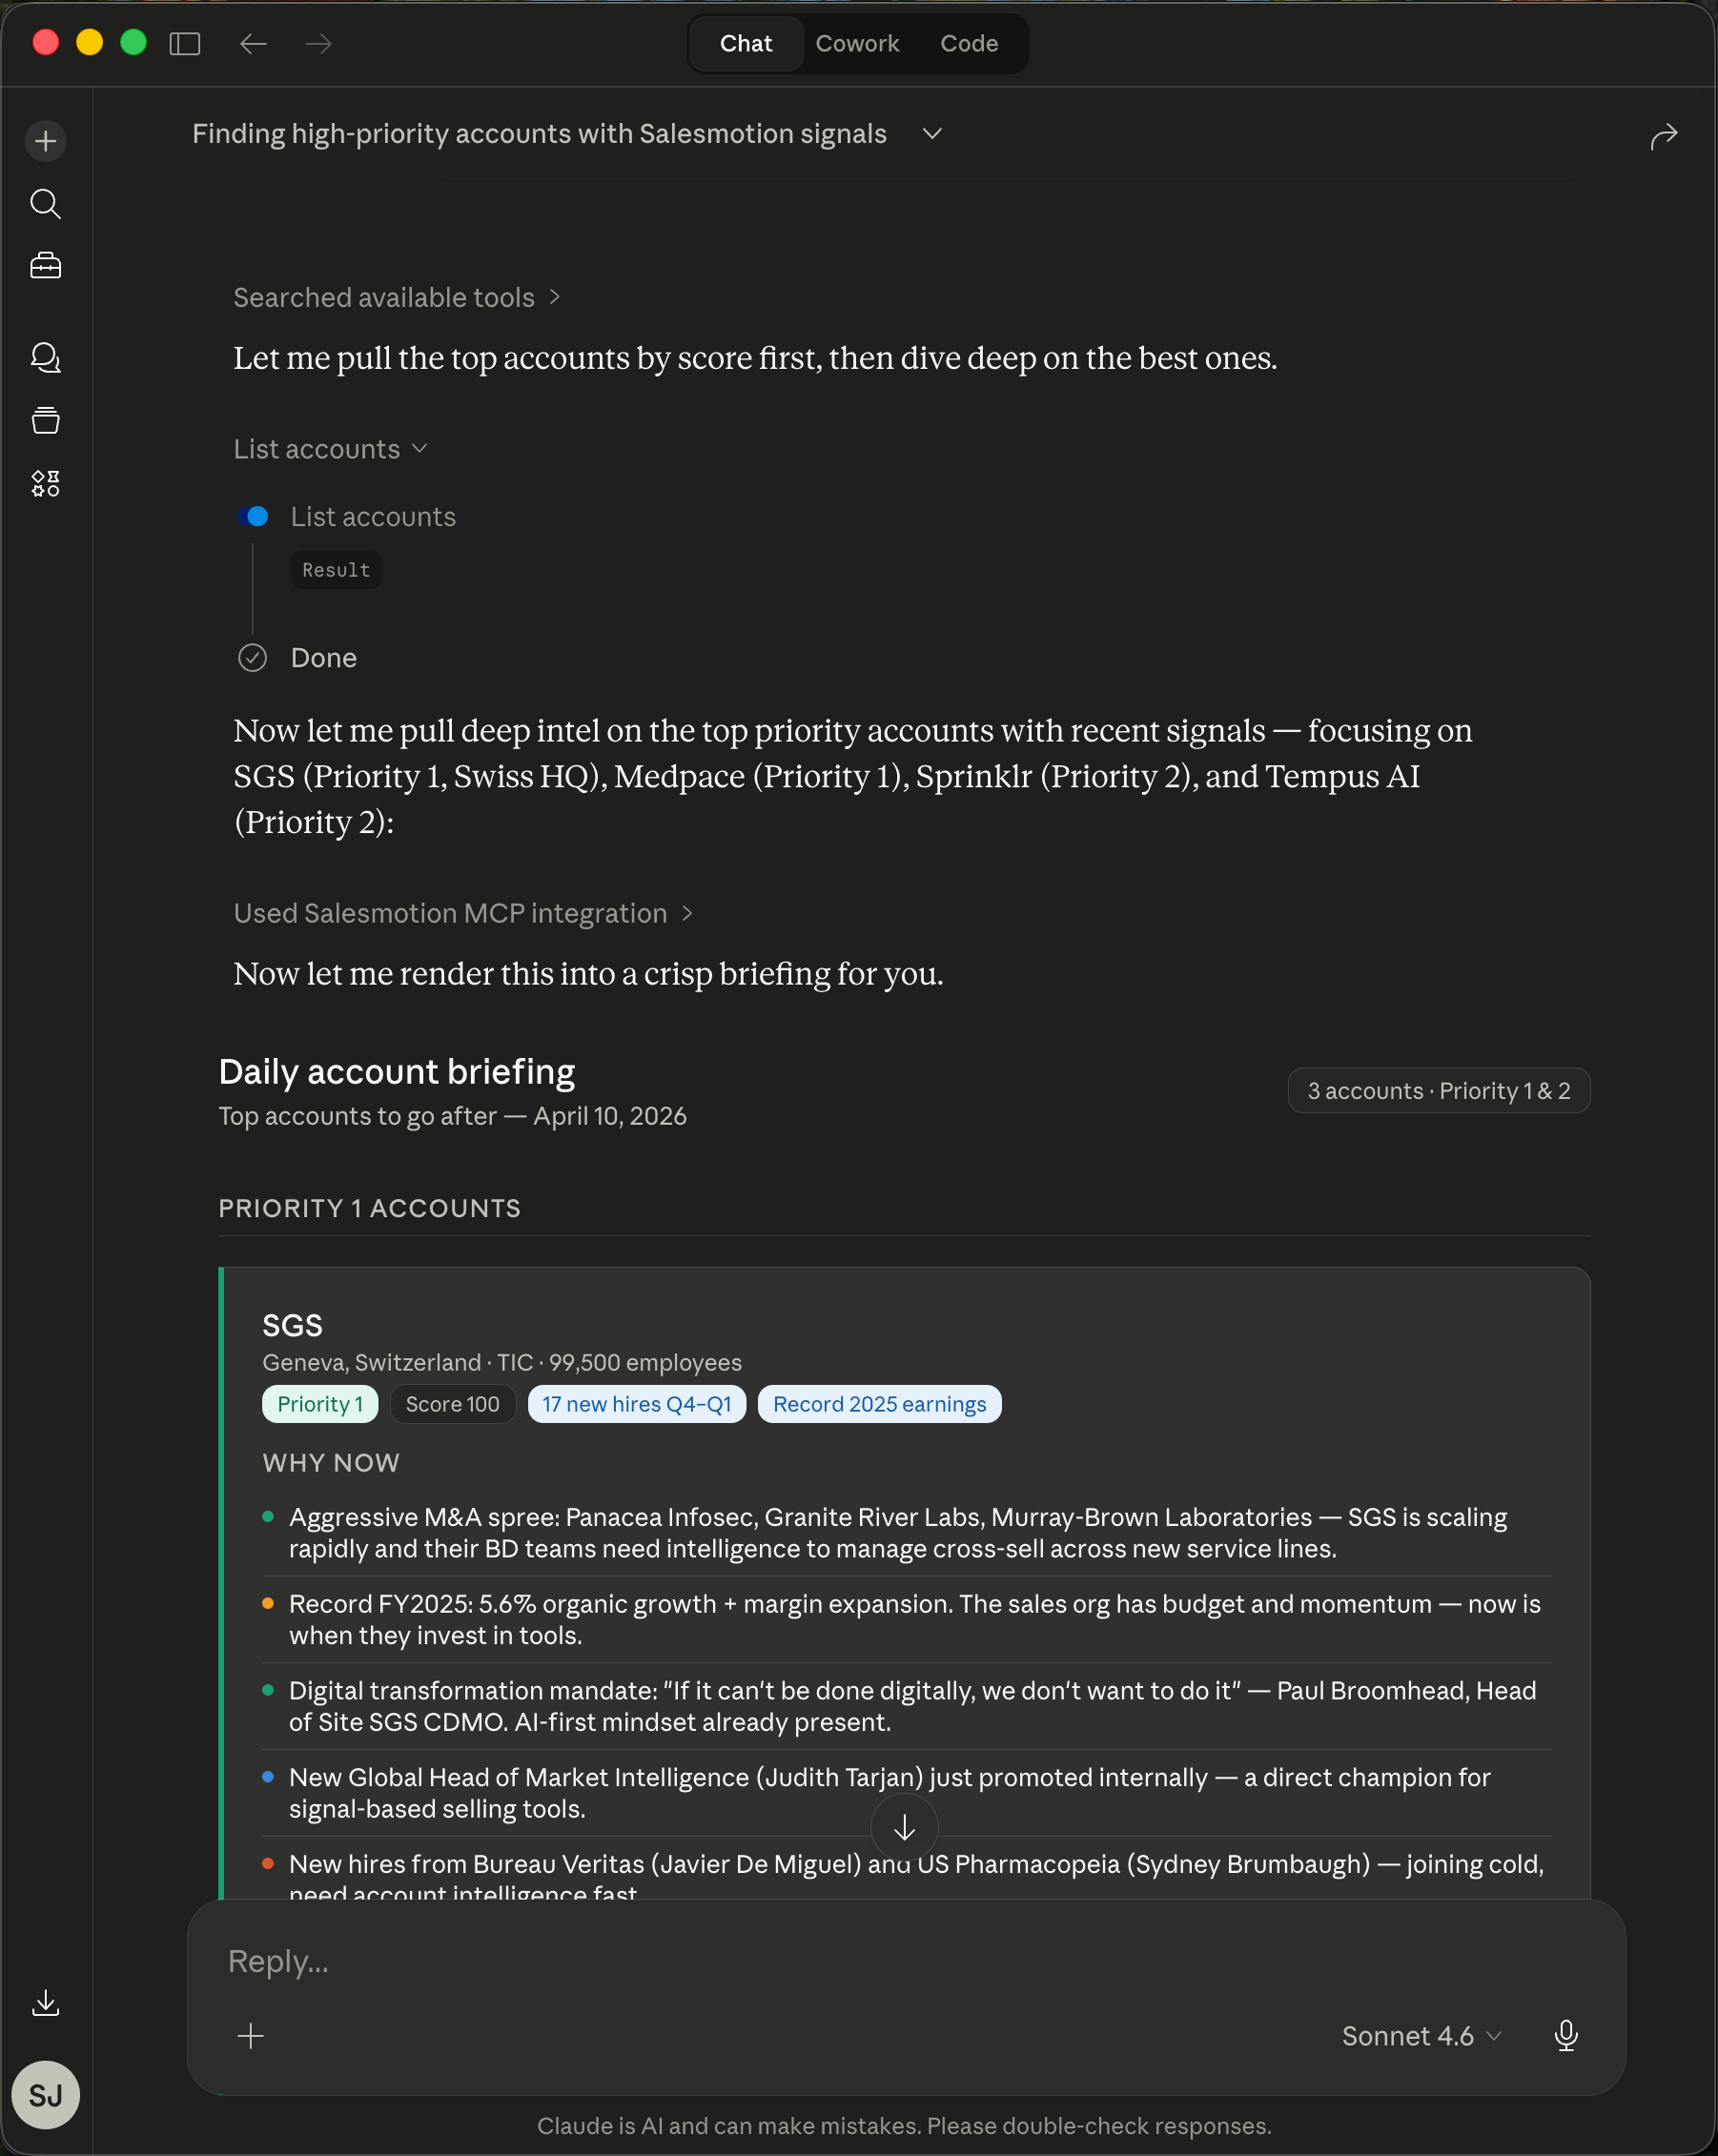Open the toolbox icon in sidebar
Image resolution: width=1718 pixels, height=2156 pixels.
pyautogui.click(x=46, y=266)
